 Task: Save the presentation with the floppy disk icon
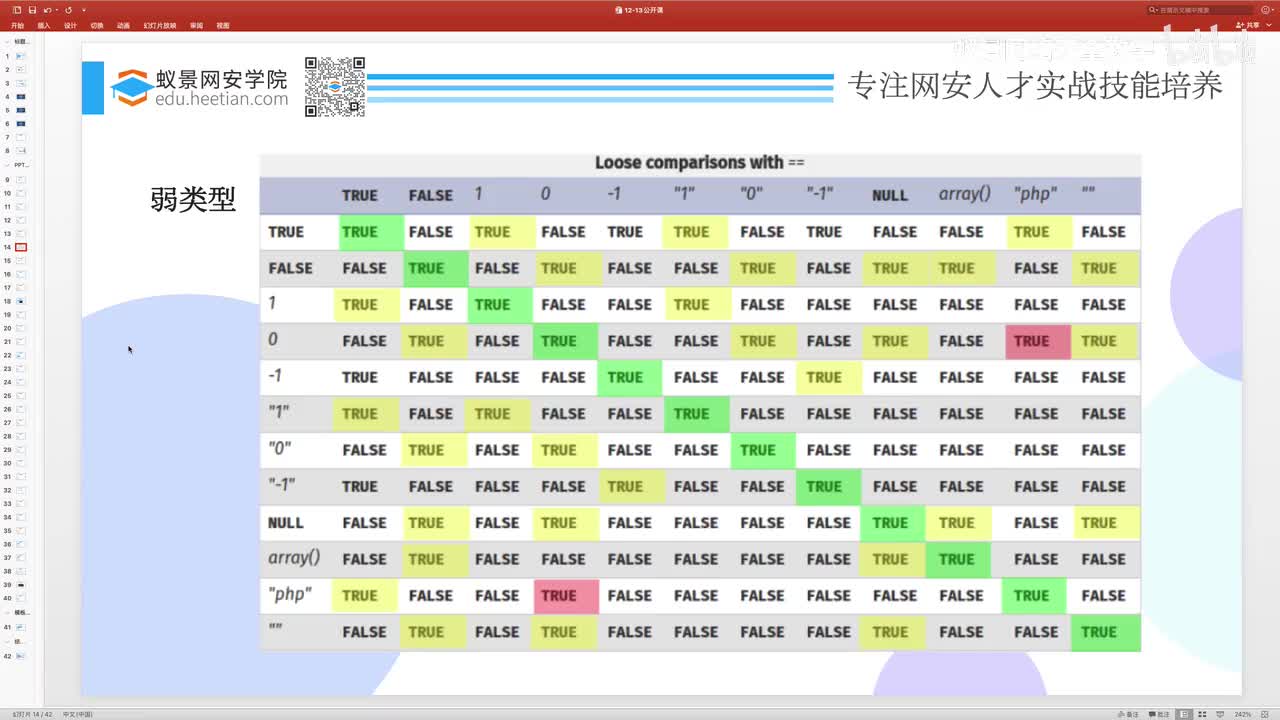tap(32, 10)
